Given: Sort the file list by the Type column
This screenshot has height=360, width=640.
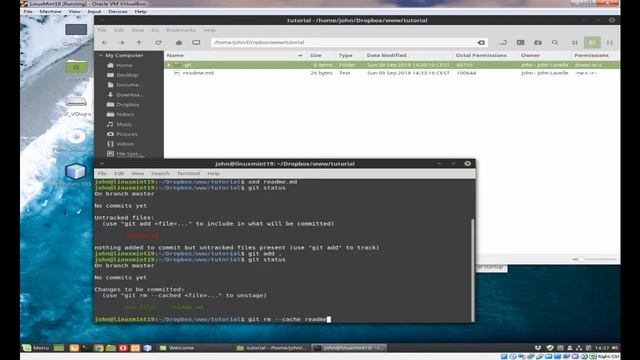Looking at the screenshot, I should point(345,55).
